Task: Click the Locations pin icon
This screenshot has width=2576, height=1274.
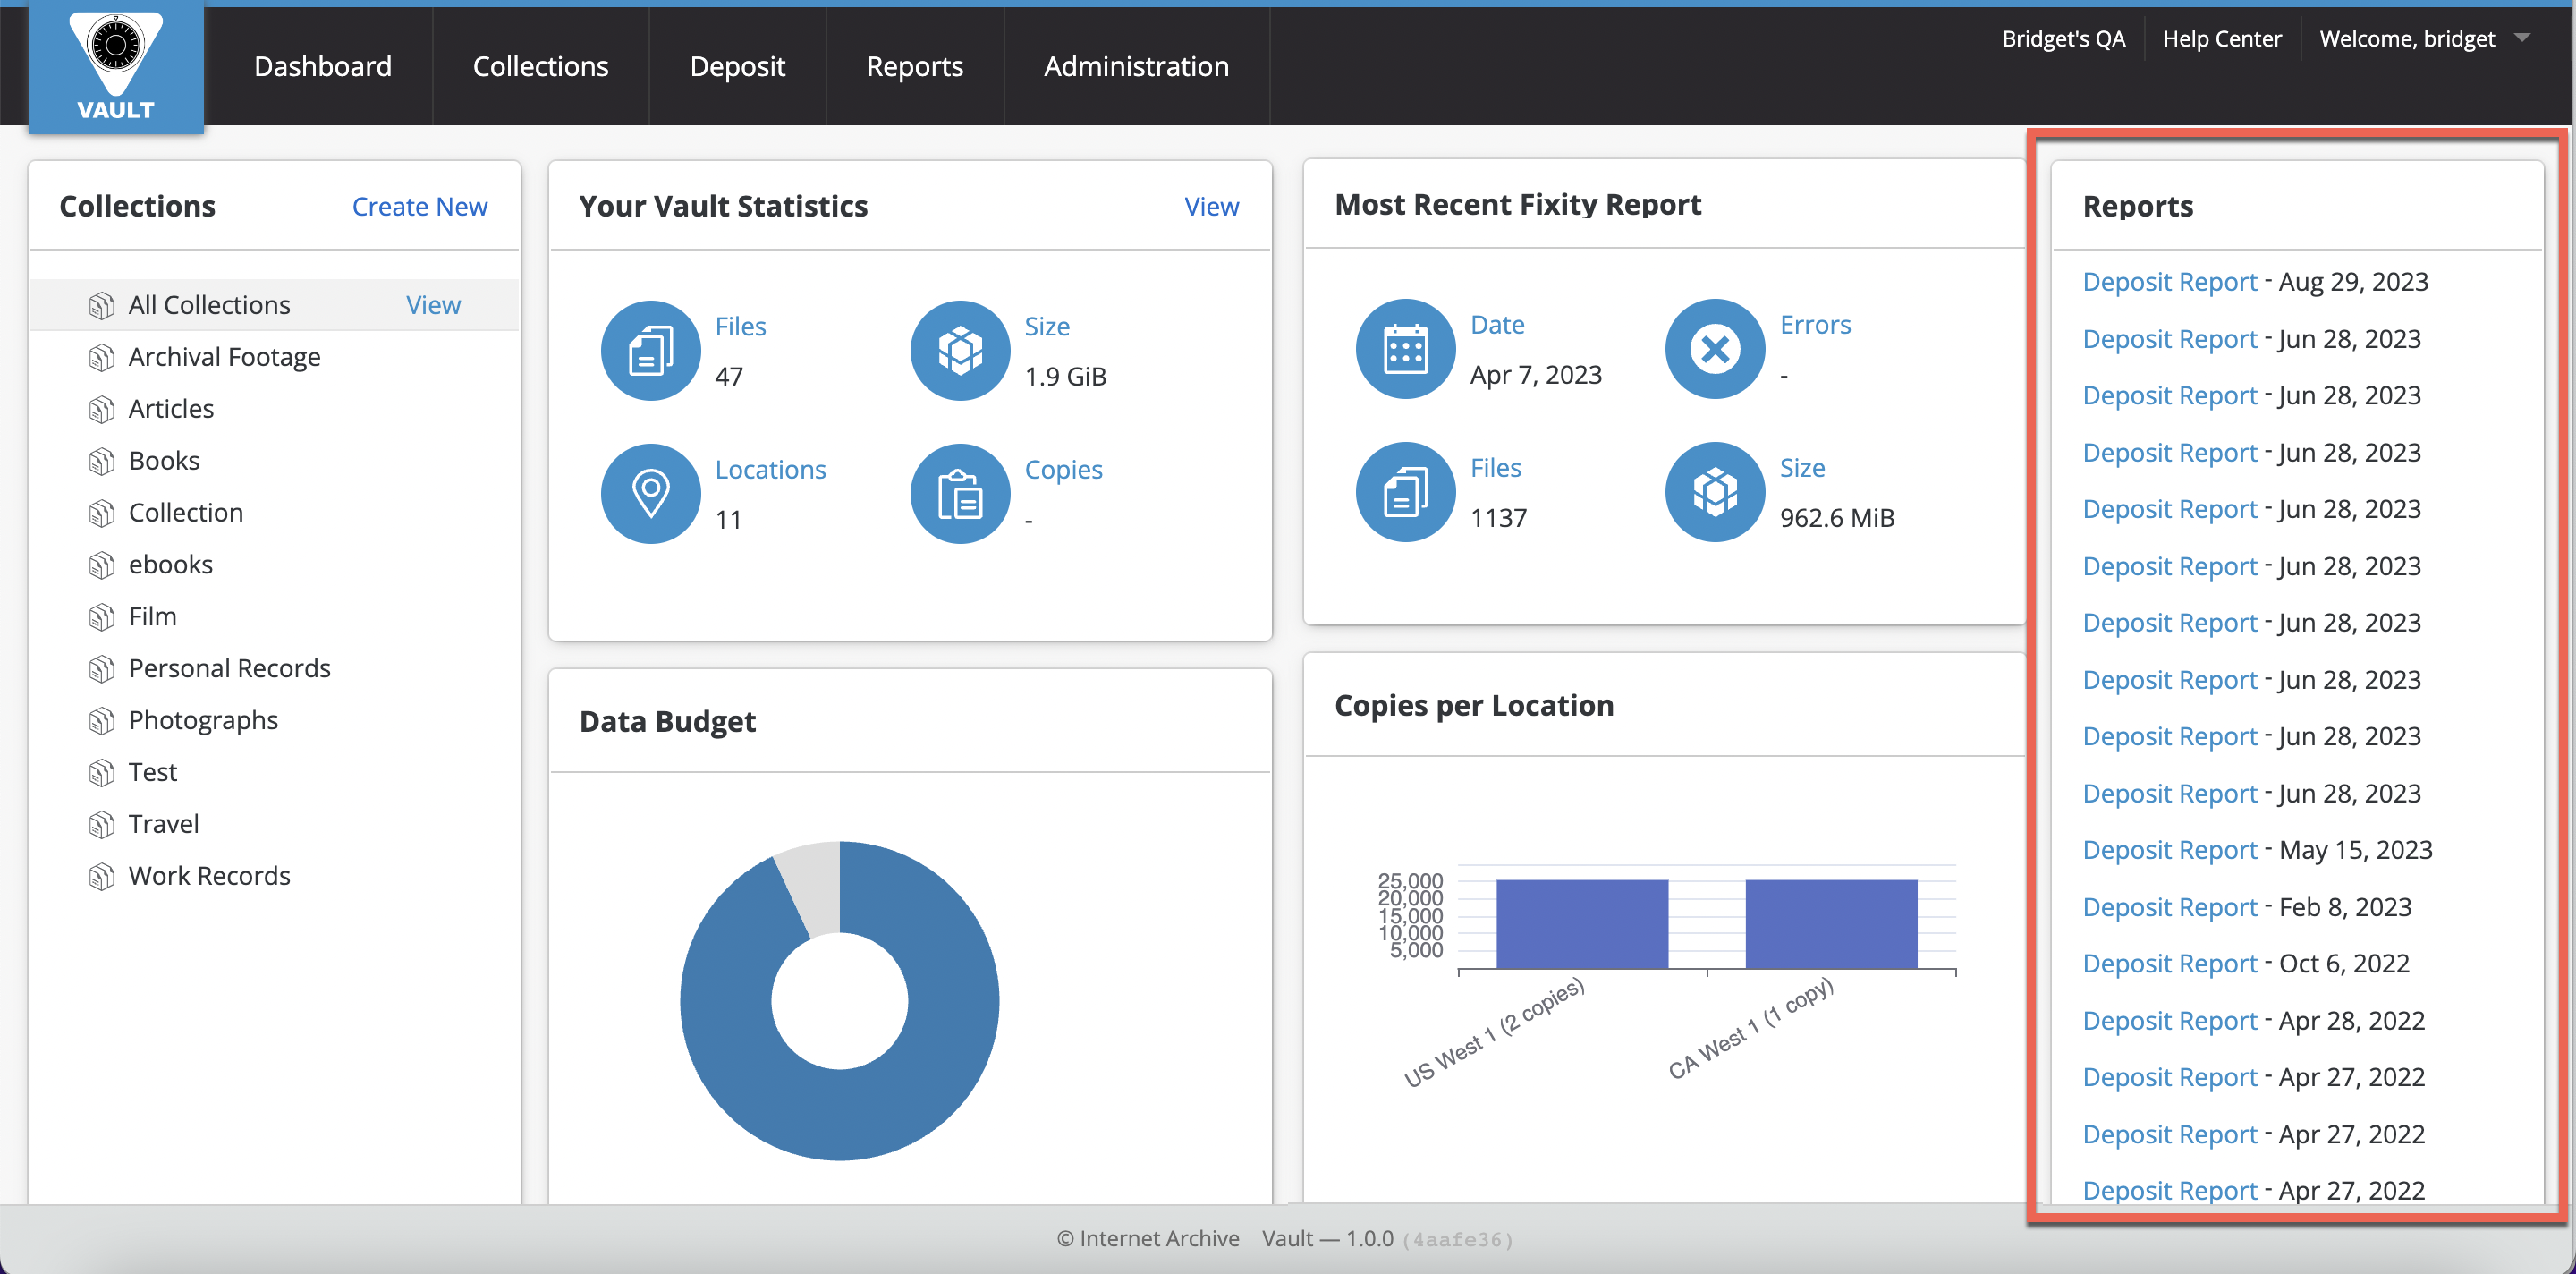Action: (650, 493)
